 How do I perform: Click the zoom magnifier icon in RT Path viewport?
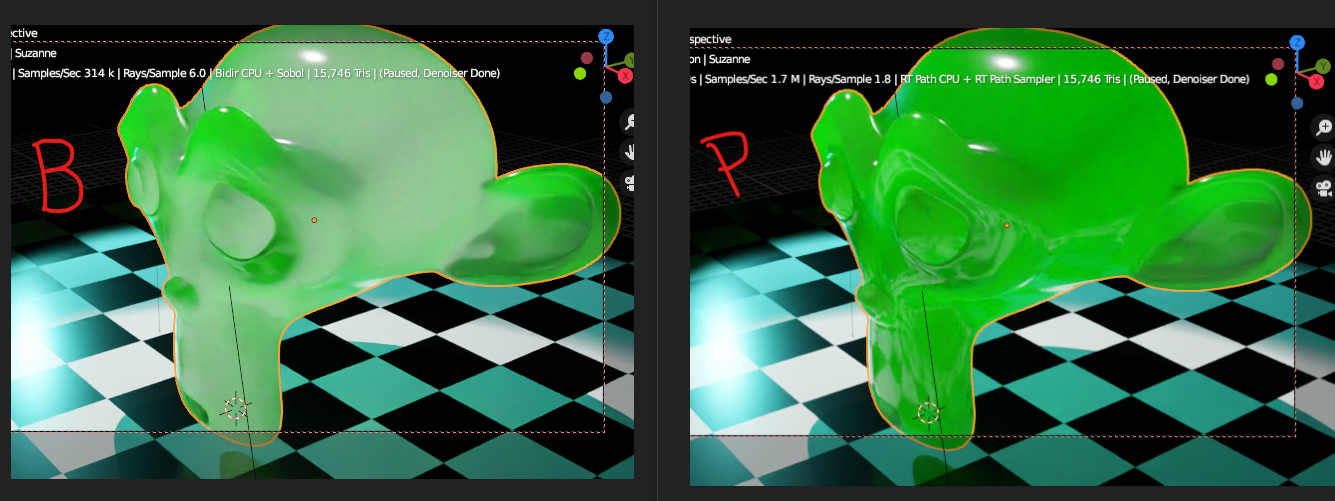(1323, 128)
